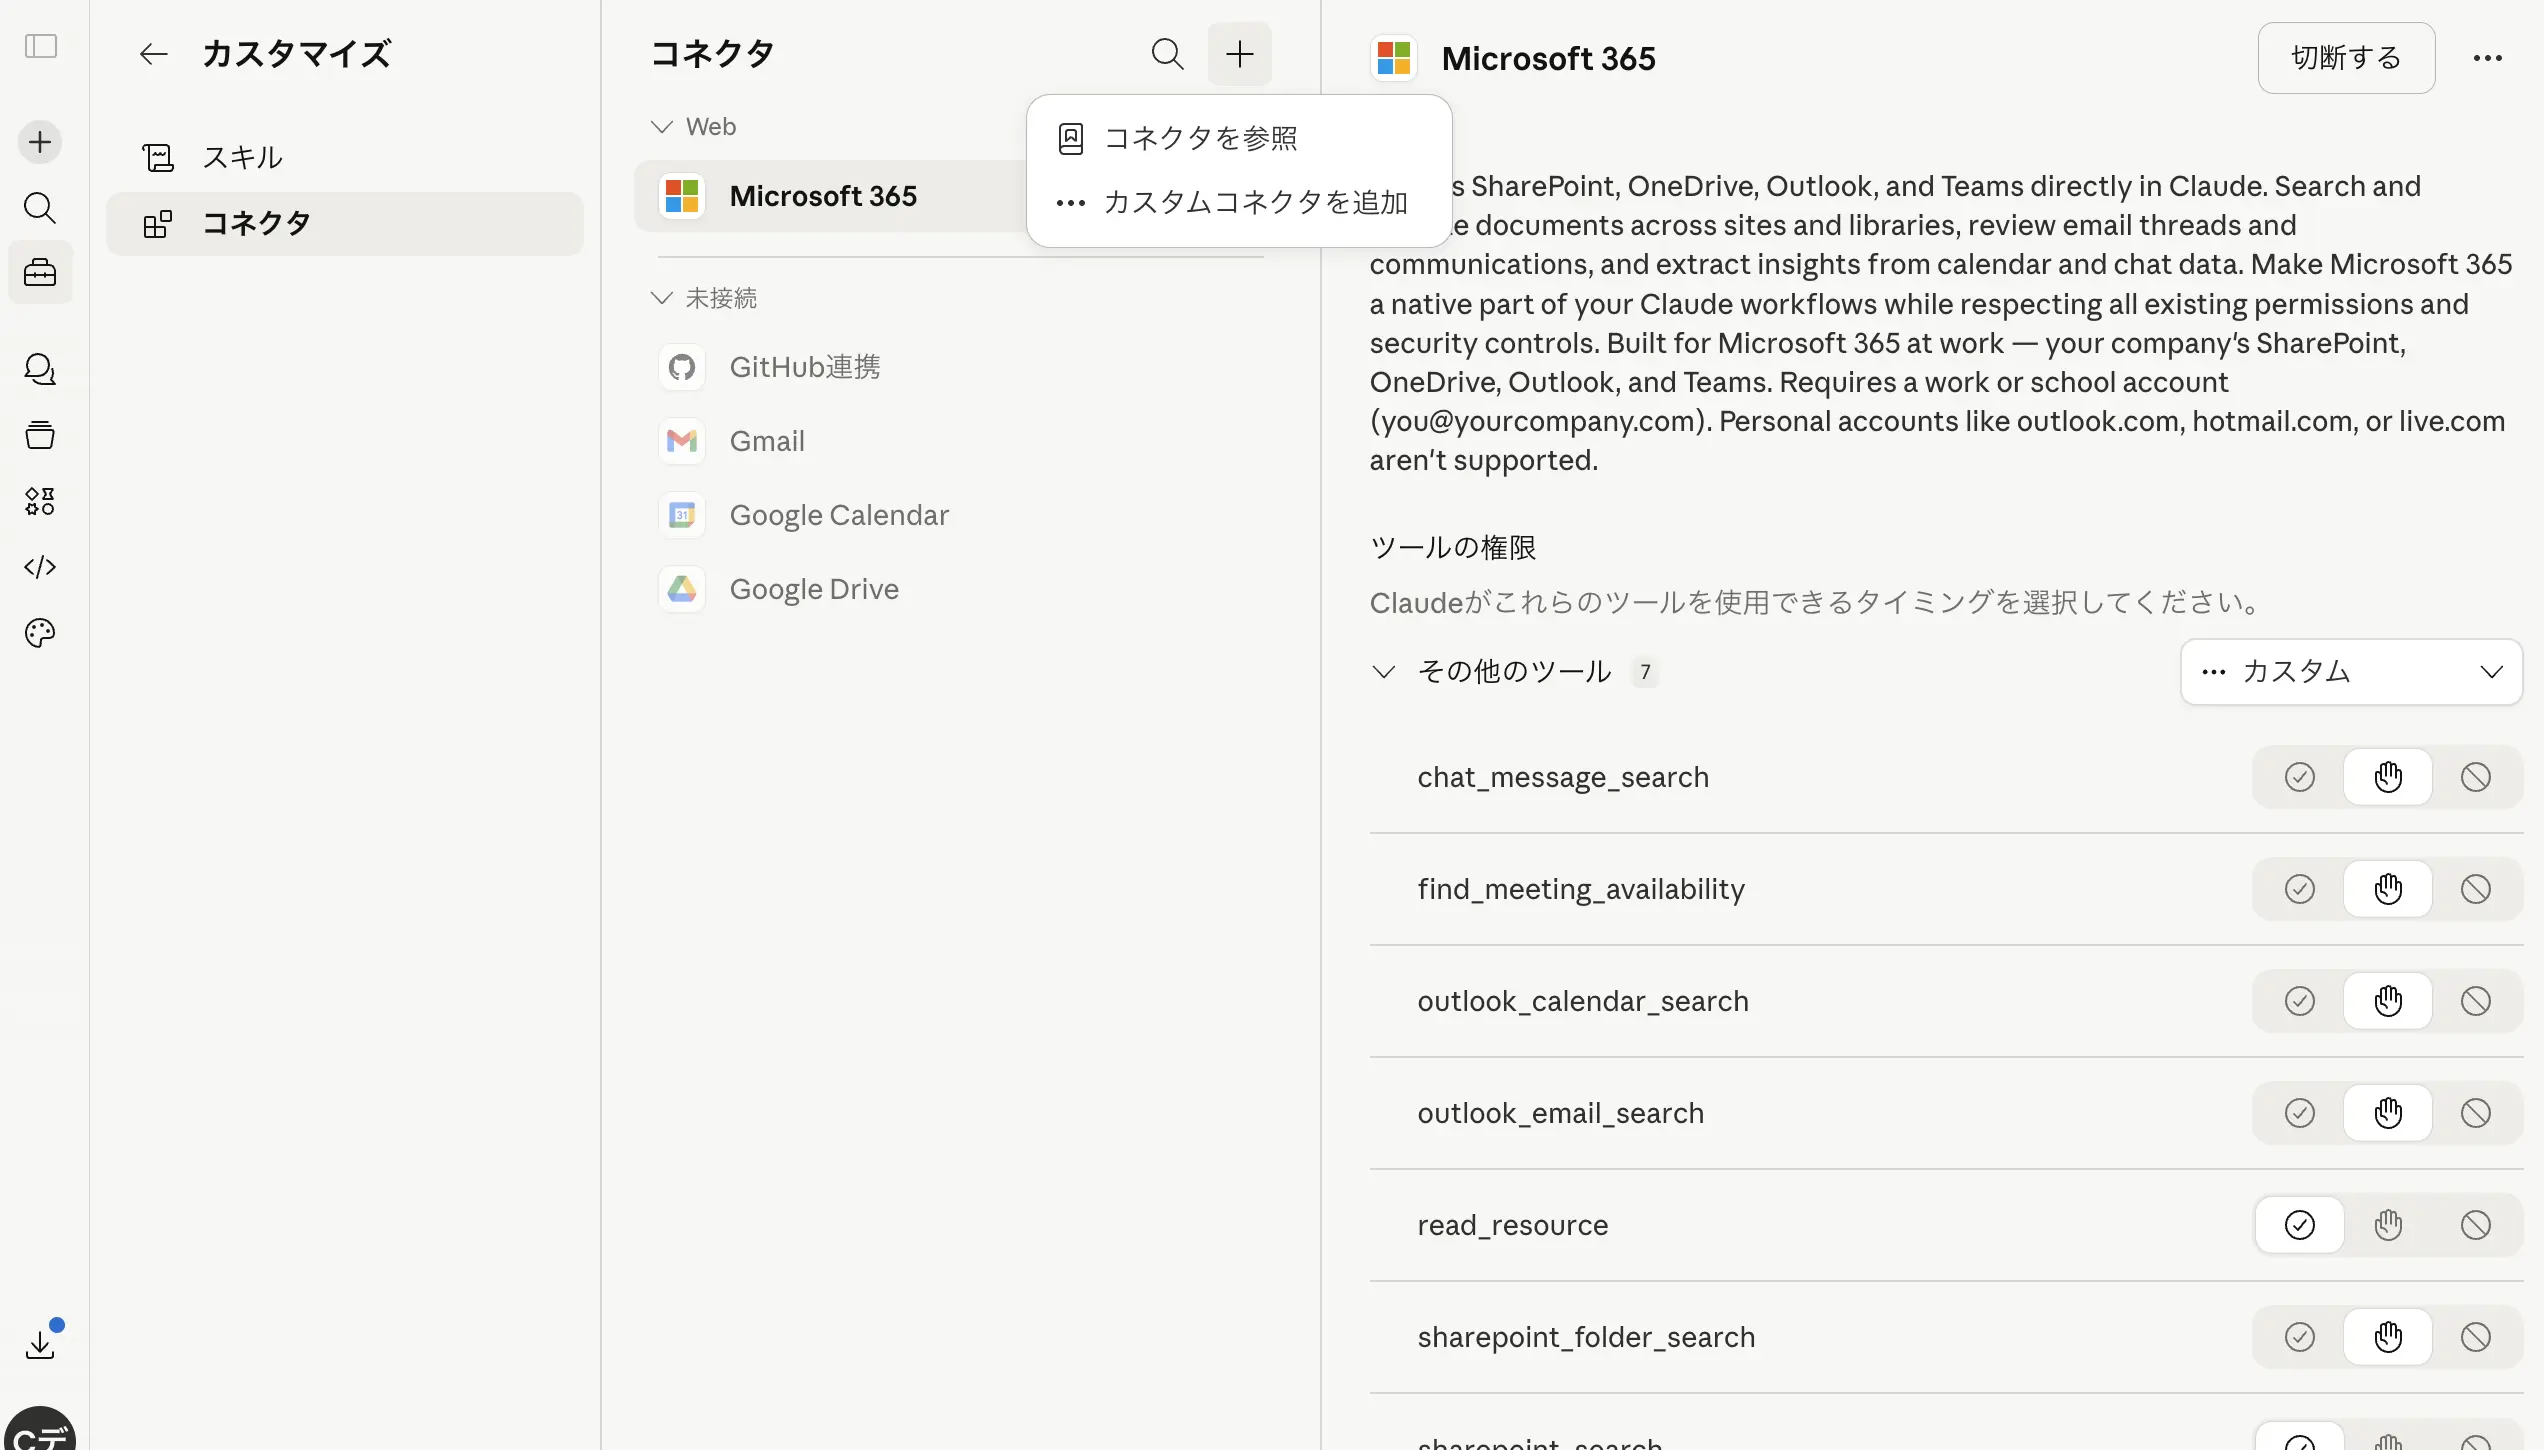Viewport: 2544px width, 1450px height.
Task: Click the ツールの権限 heading
Action: [x=1453, y=547]
